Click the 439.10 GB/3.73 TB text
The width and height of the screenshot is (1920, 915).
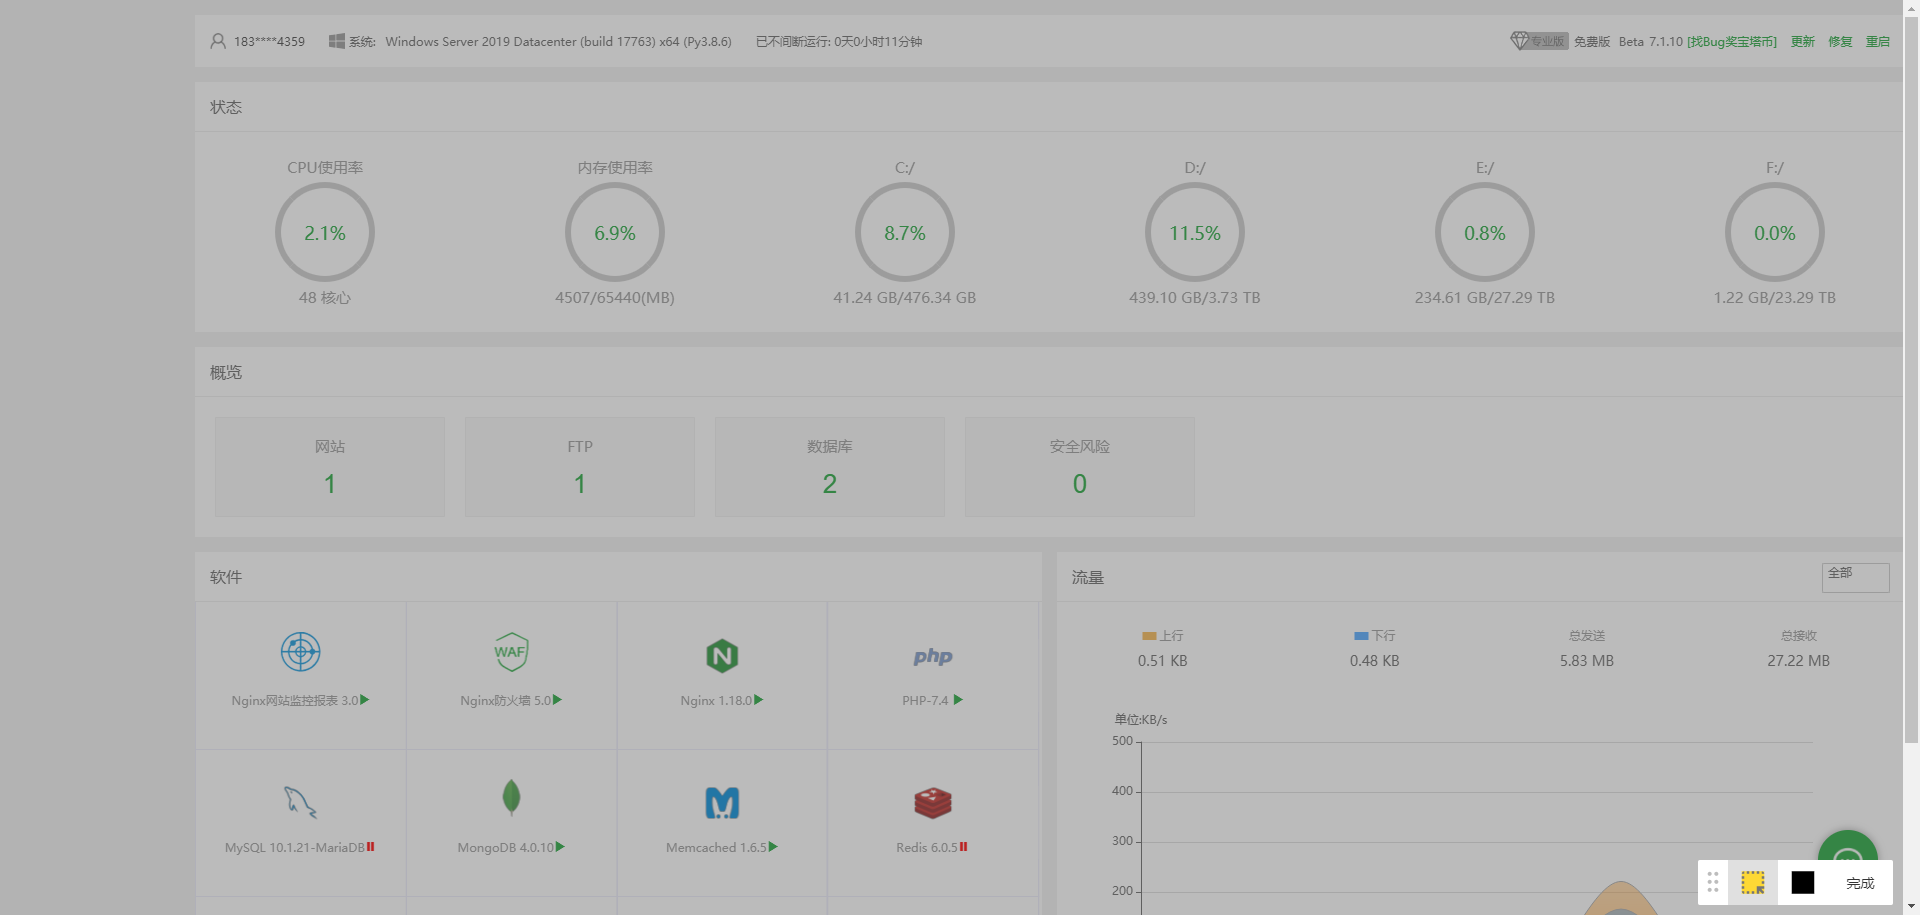click(1195, 298)
